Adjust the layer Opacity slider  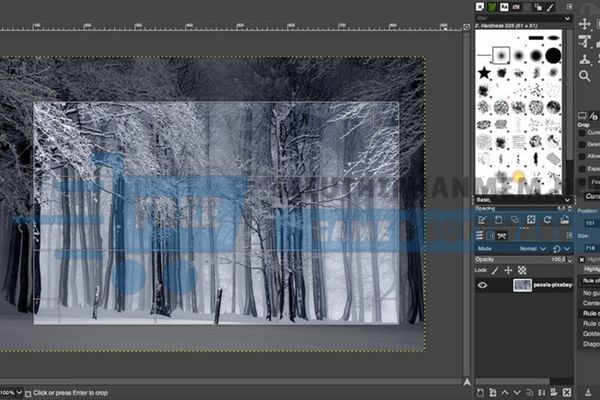coord(520,258)
